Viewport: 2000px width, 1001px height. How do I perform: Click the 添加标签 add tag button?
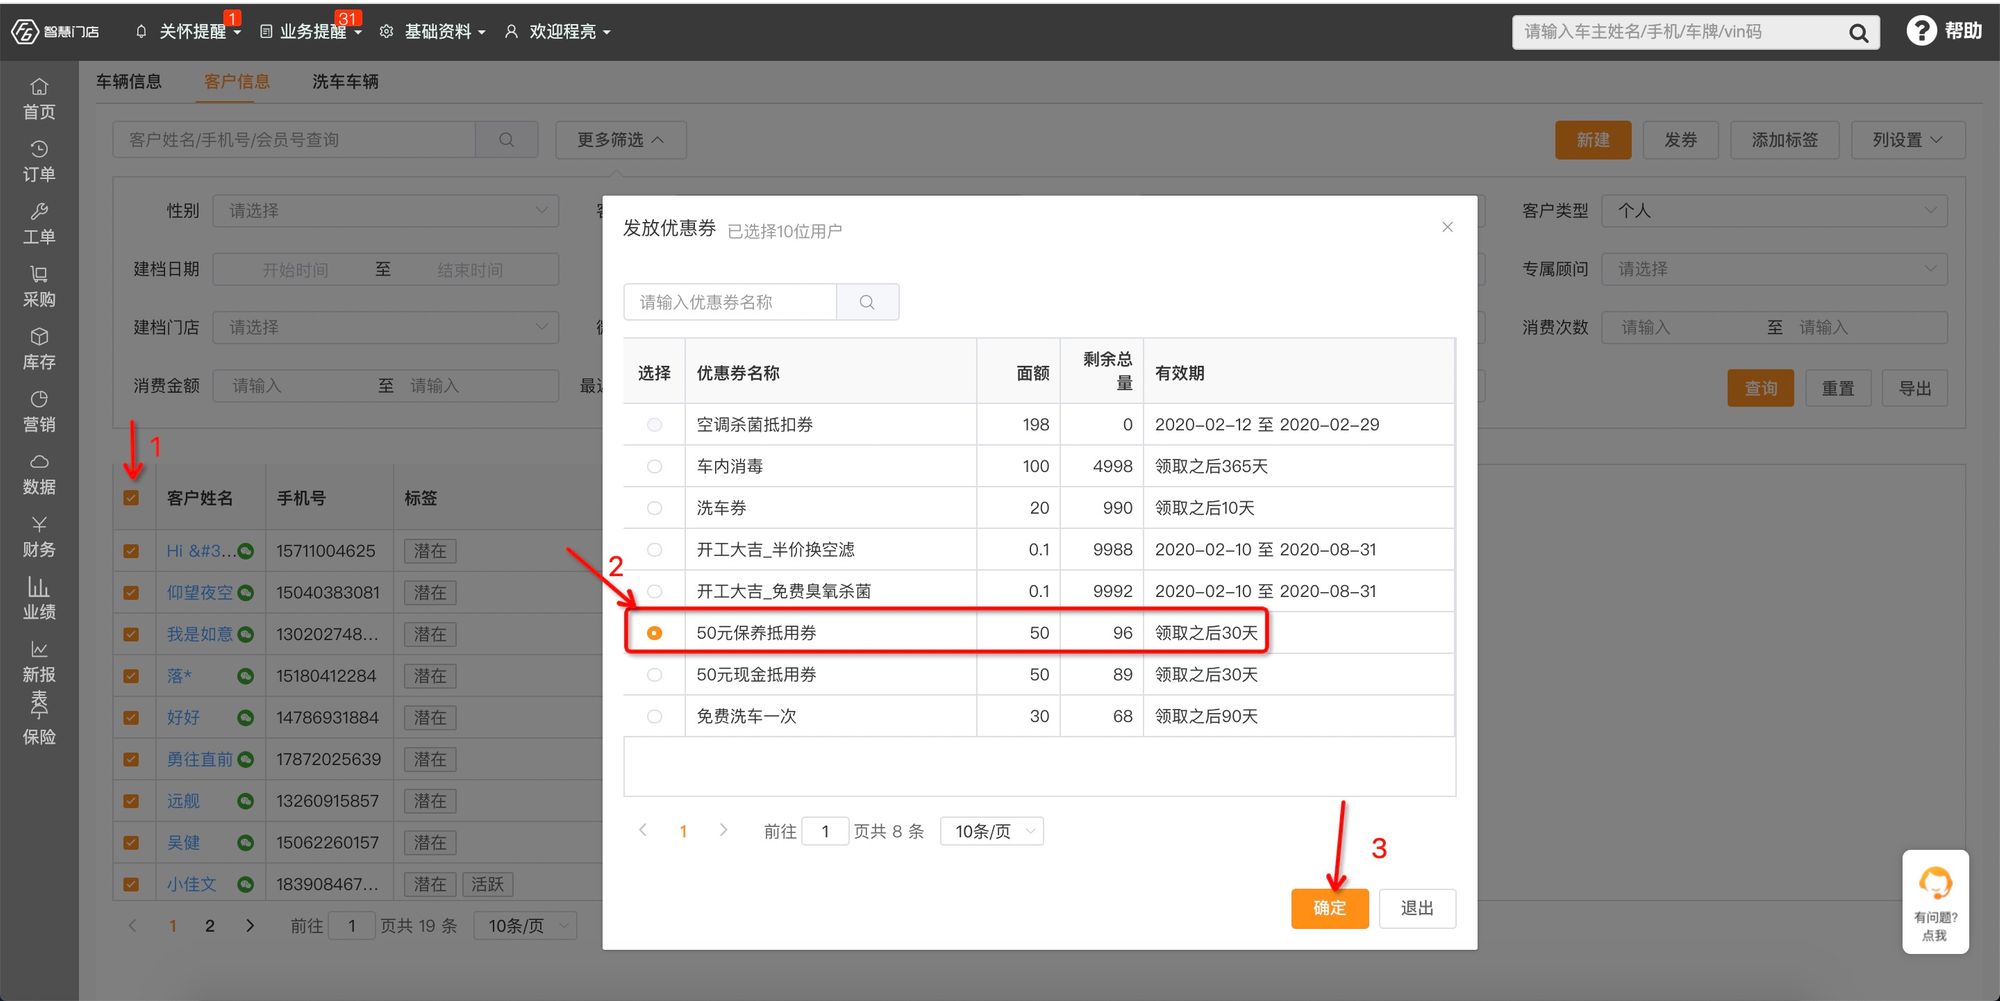point(1785,140)
